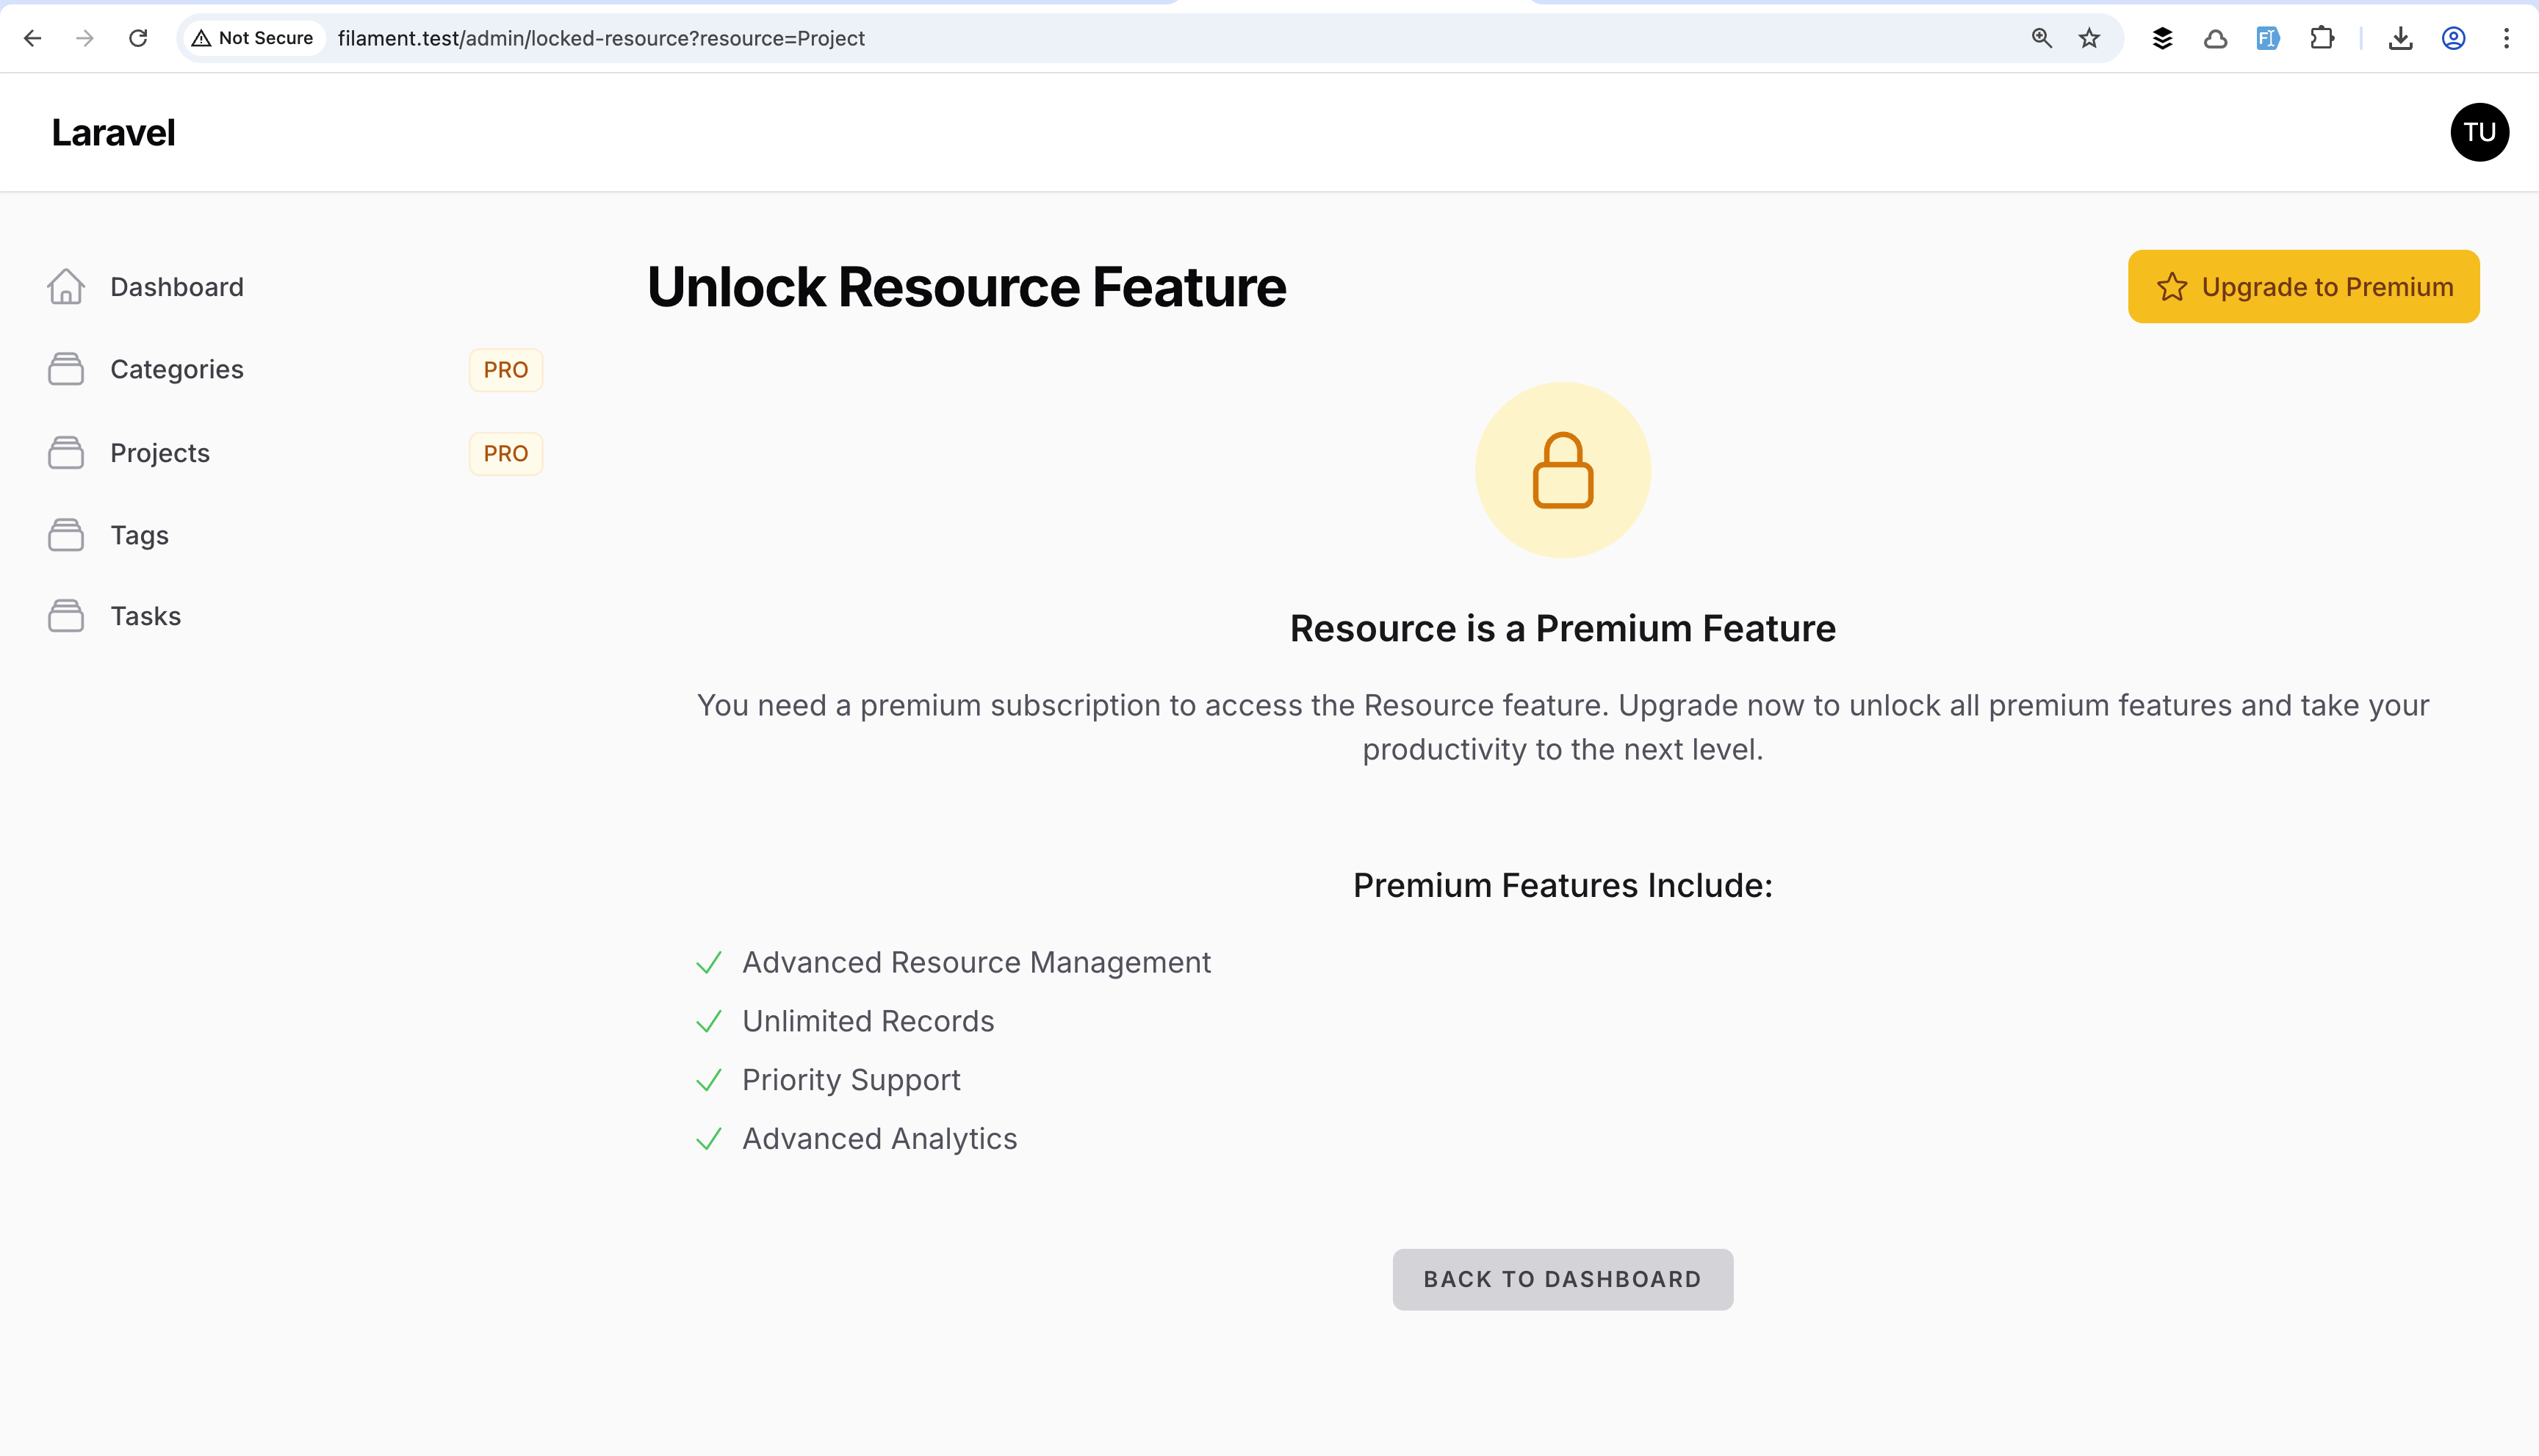Click the Tags sidebar icon
The height and width of the screenshot is (1456, 2539).
pos(66,535)
